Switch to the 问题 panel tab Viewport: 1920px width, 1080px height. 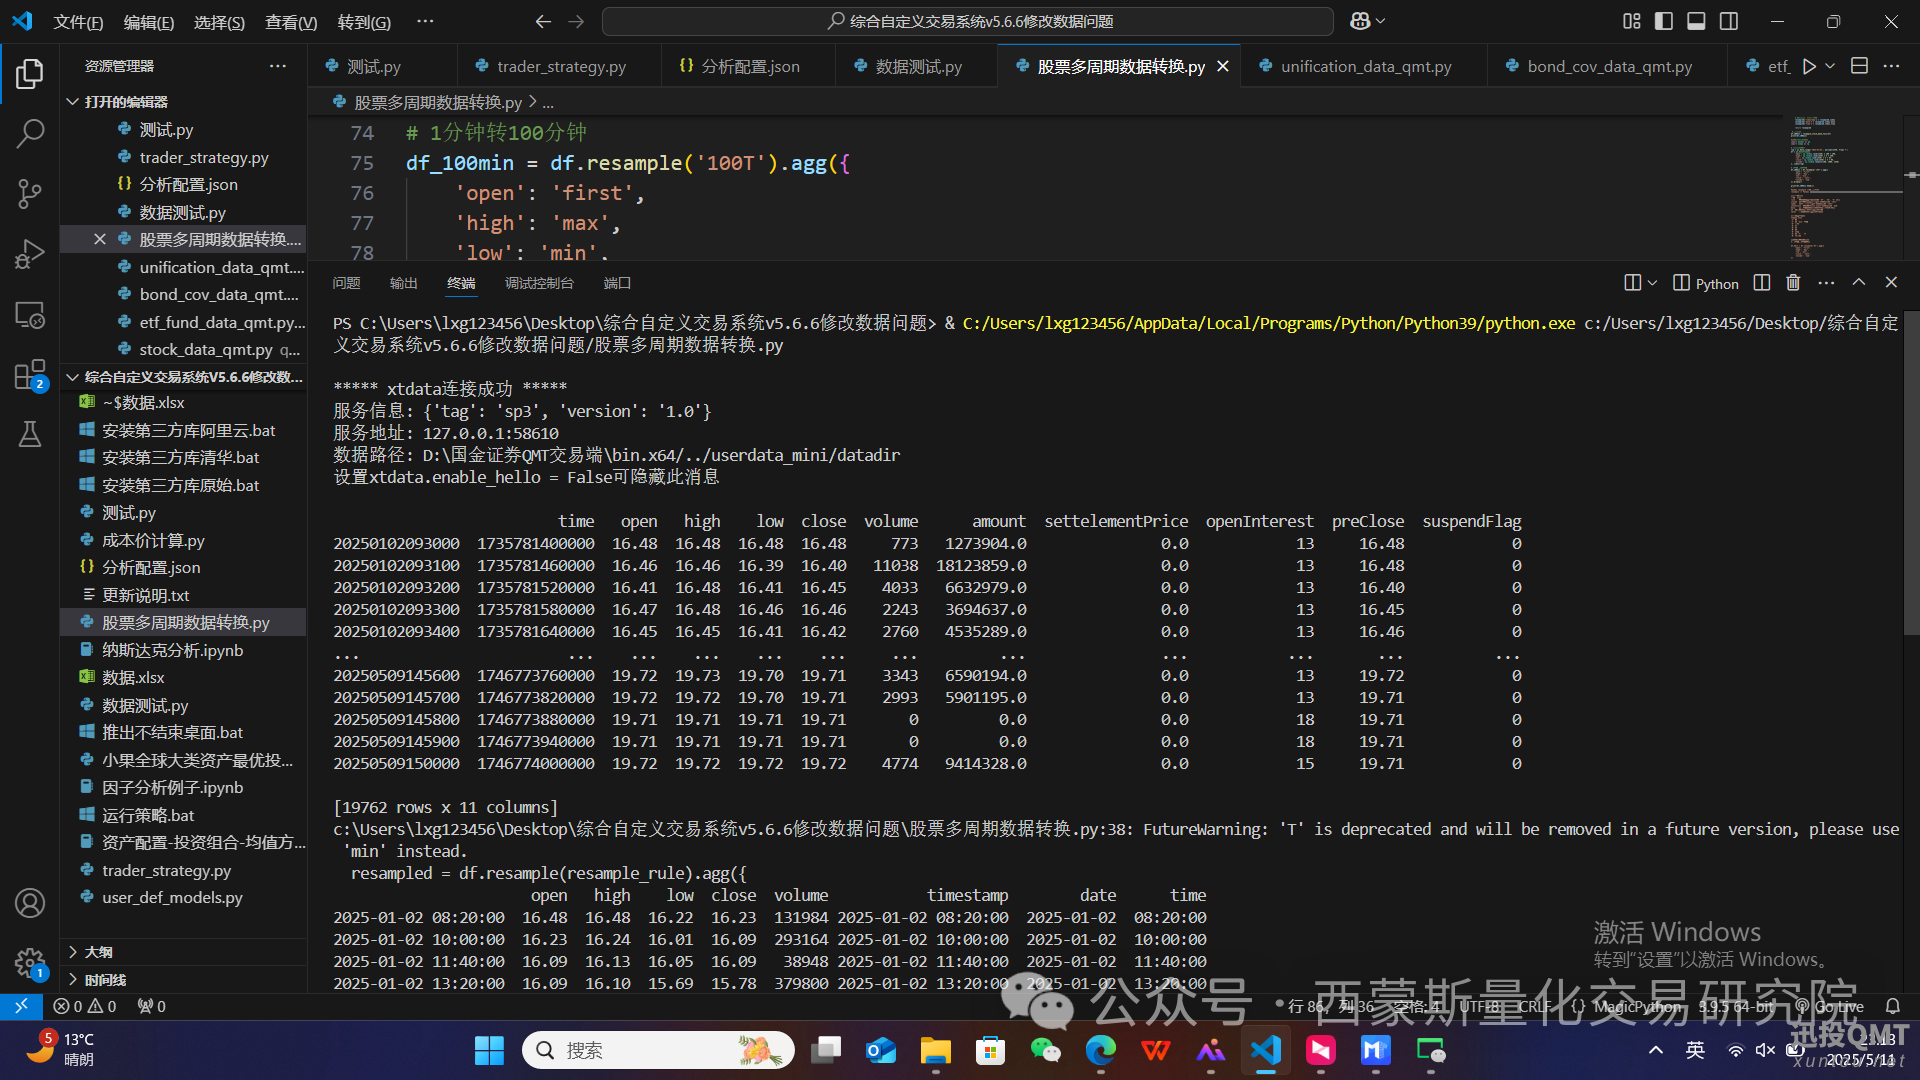(346, 283)
